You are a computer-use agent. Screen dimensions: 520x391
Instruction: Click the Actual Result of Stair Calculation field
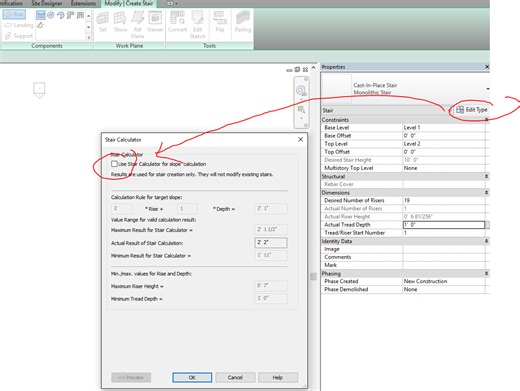tap(271, 243)
